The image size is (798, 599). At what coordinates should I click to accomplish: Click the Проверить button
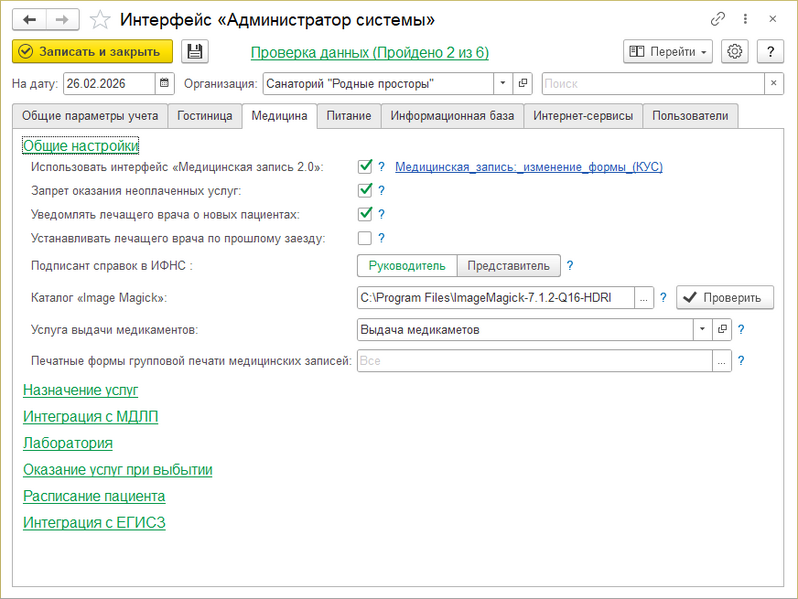pyautogui.click(x=725, y=298)
